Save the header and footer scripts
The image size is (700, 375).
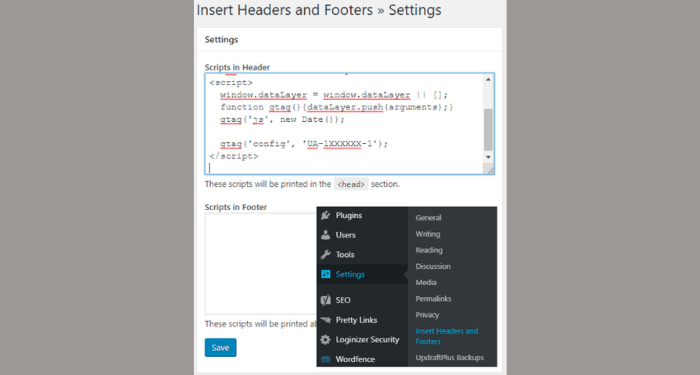click(x=221, y=348)
